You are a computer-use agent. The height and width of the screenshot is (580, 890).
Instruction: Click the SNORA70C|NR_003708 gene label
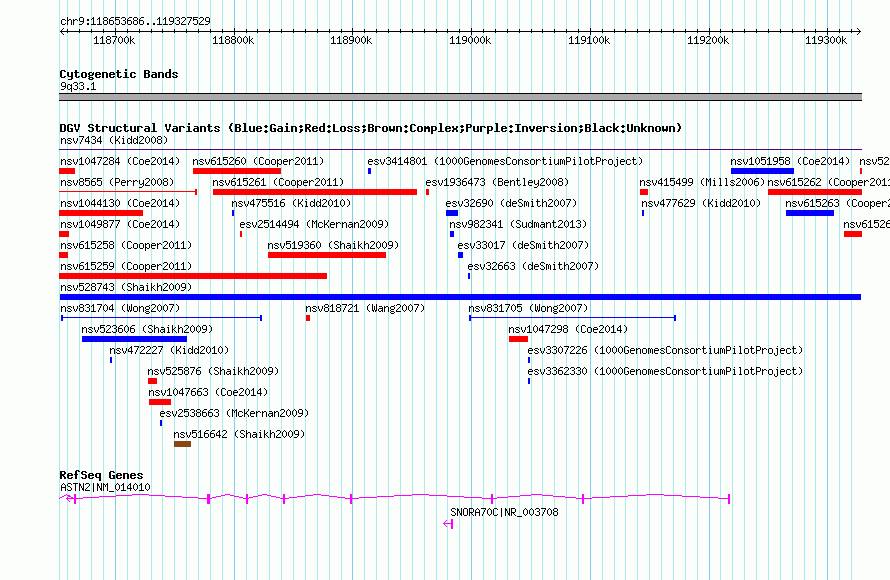tap(504, 512)
